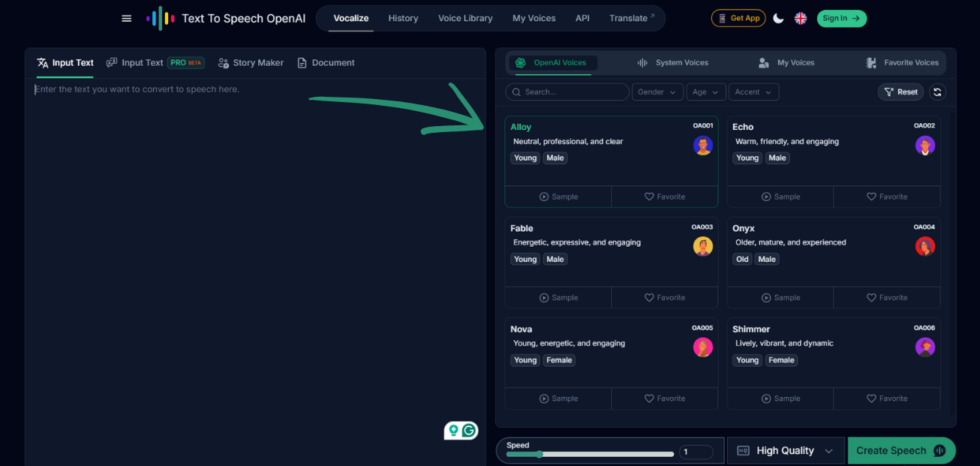Open the High Quality dropdown
Screen dimensions: 980x466
(785, 451)
